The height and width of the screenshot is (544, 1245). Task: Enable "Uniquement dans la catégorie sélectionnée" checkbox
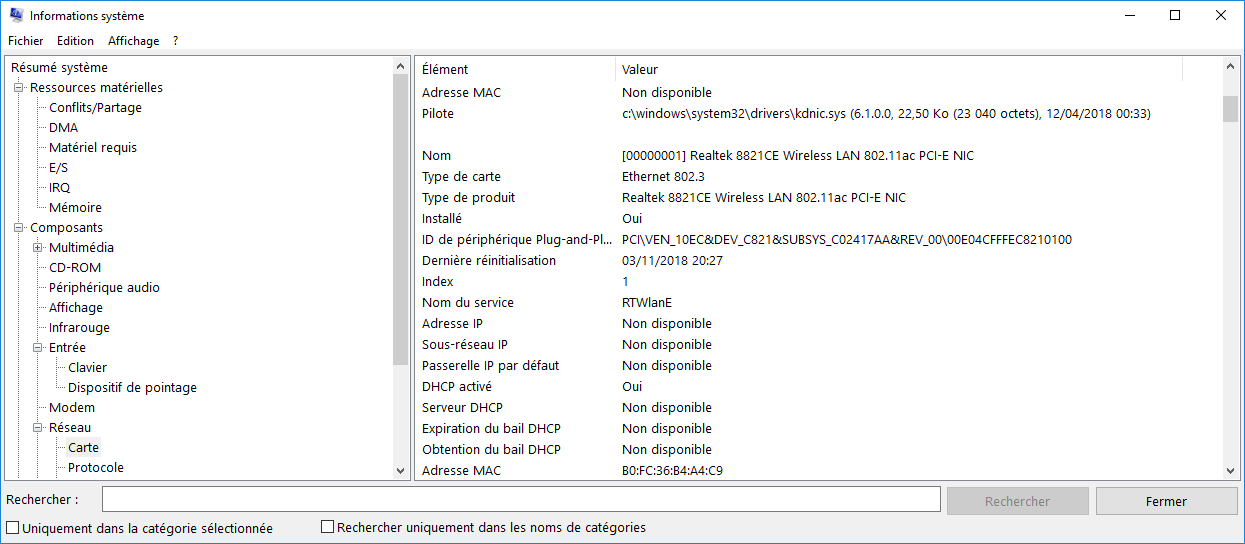point(13,527)
